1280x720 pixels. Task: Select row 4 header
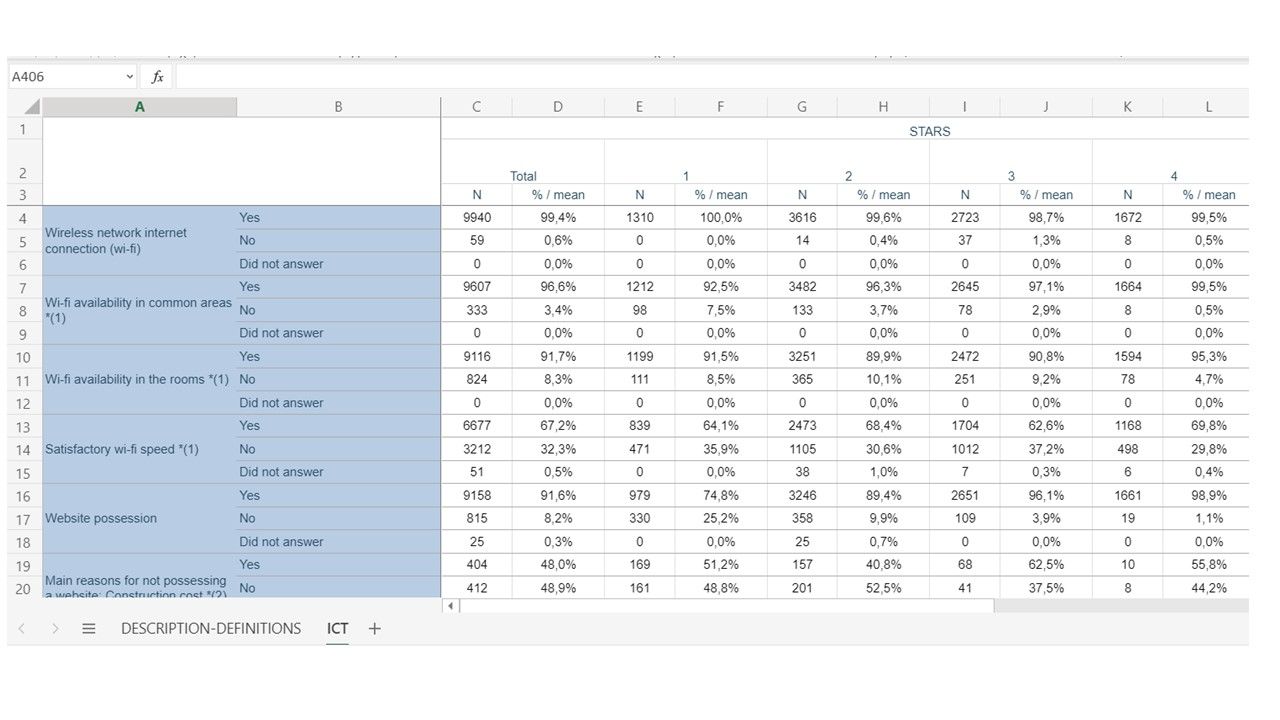23,218
